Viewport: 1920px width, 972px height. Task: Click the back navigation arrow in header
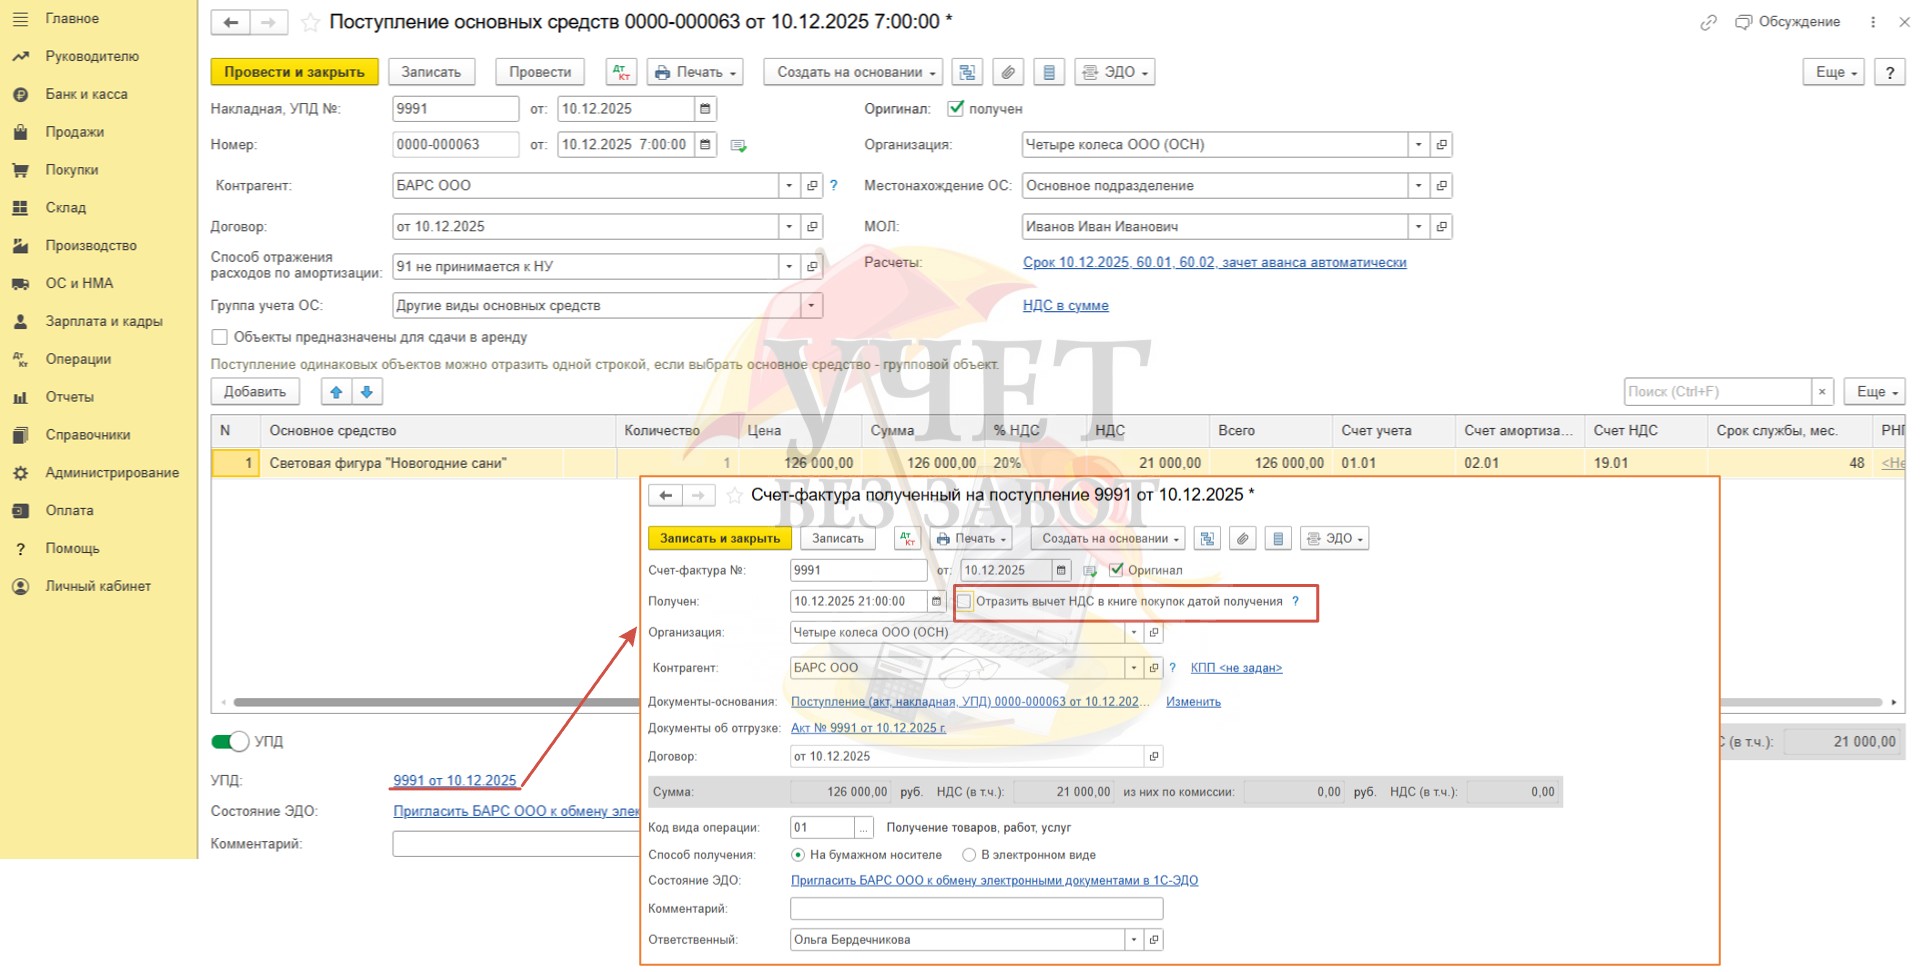click(x=230, y=22)
